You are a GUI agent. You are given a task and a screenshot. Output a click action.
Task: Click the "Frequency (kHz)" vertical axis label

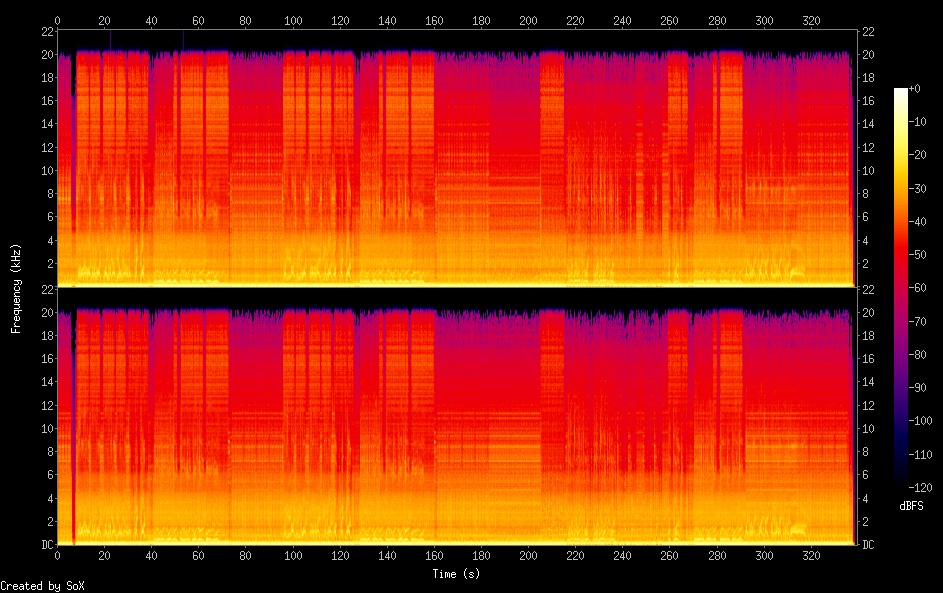[16, 288]
